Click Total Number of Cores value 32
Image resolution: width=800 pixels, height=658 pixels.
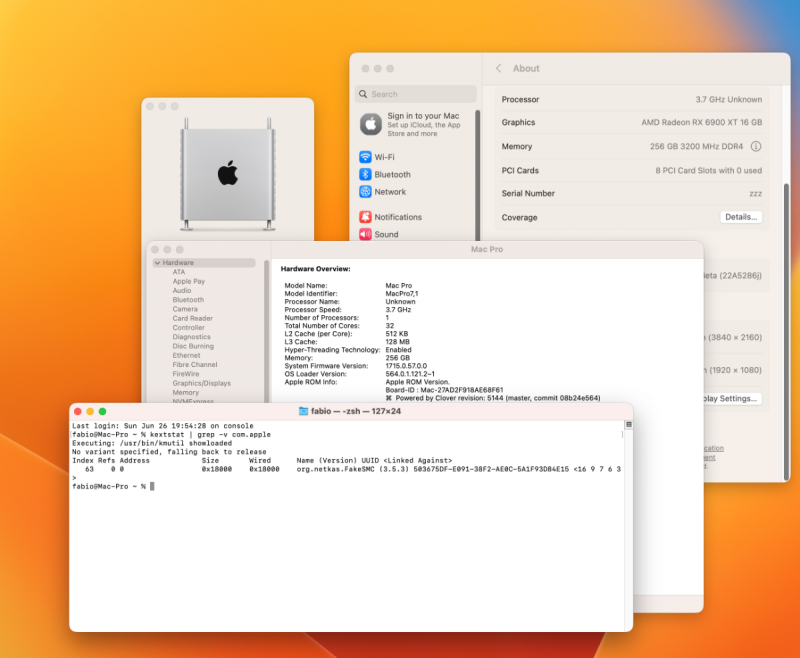[x=390, y=325]
